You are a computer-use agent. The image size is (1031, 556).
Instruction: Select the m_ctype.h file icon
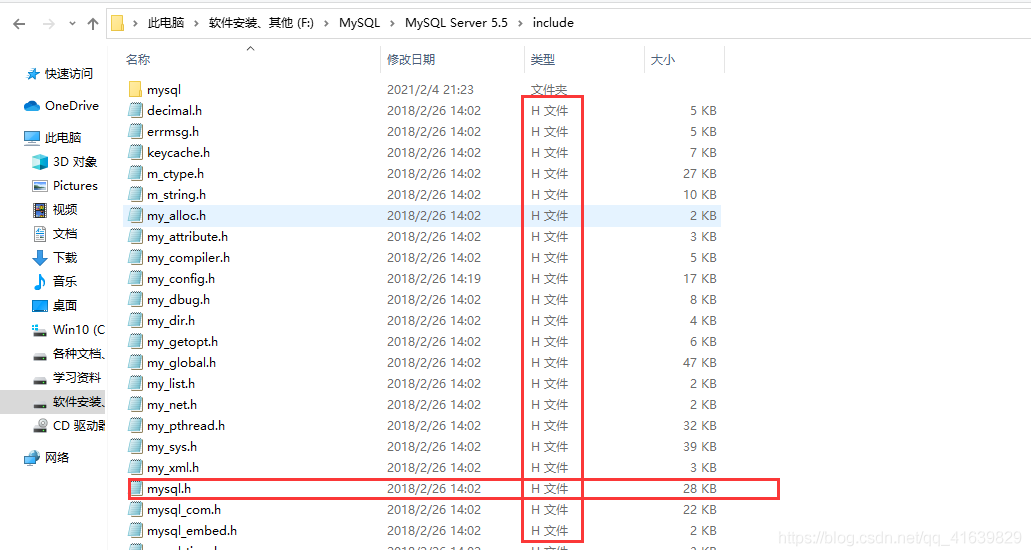[x=135, y=174]
